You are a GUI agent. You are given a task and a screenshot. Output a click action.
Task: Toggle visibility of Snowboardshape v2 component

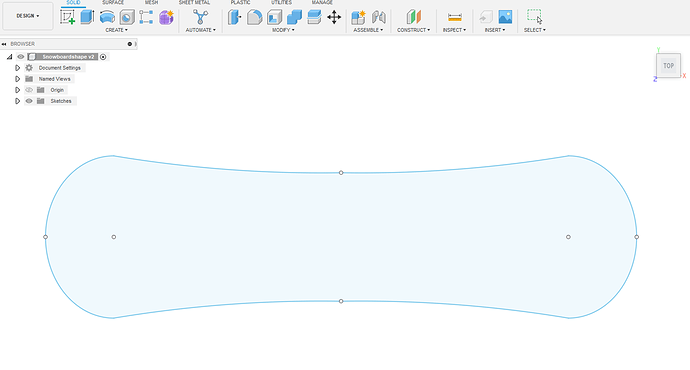coord(20,57)
